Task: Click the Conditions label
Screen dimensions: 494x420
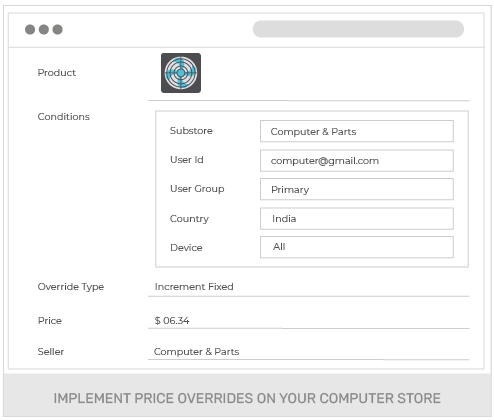Action: click(64, 117)
